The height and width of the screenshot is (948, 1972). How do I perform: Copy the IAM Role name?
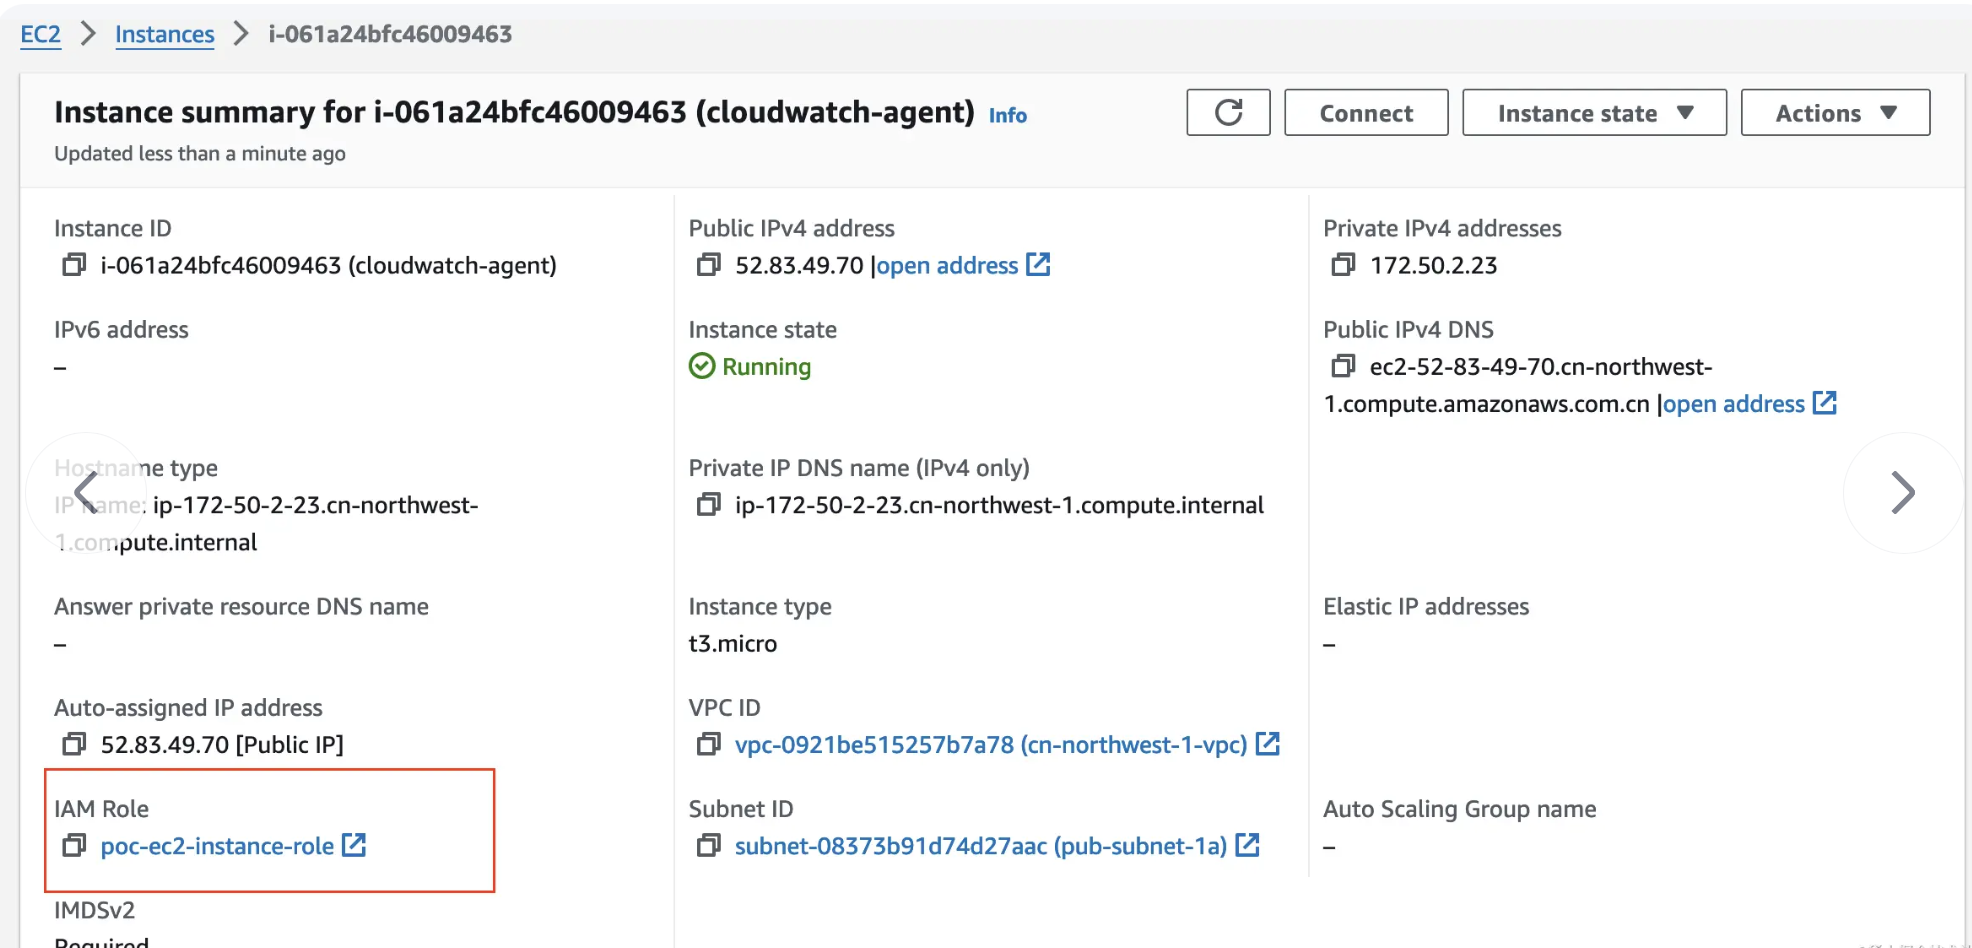point(74,846)
